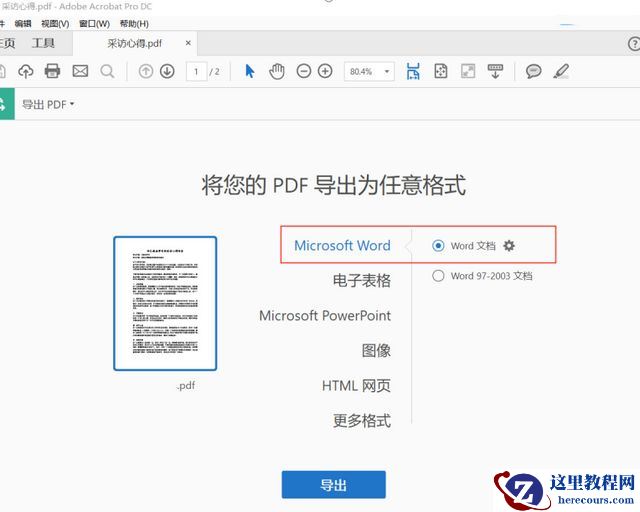Click the fit width scrolling icon

point(413,71)
